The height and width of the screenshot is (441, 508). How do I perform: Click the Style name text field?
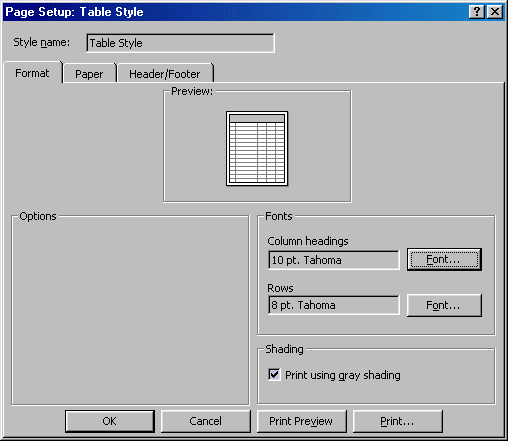[x=180, y=43]
